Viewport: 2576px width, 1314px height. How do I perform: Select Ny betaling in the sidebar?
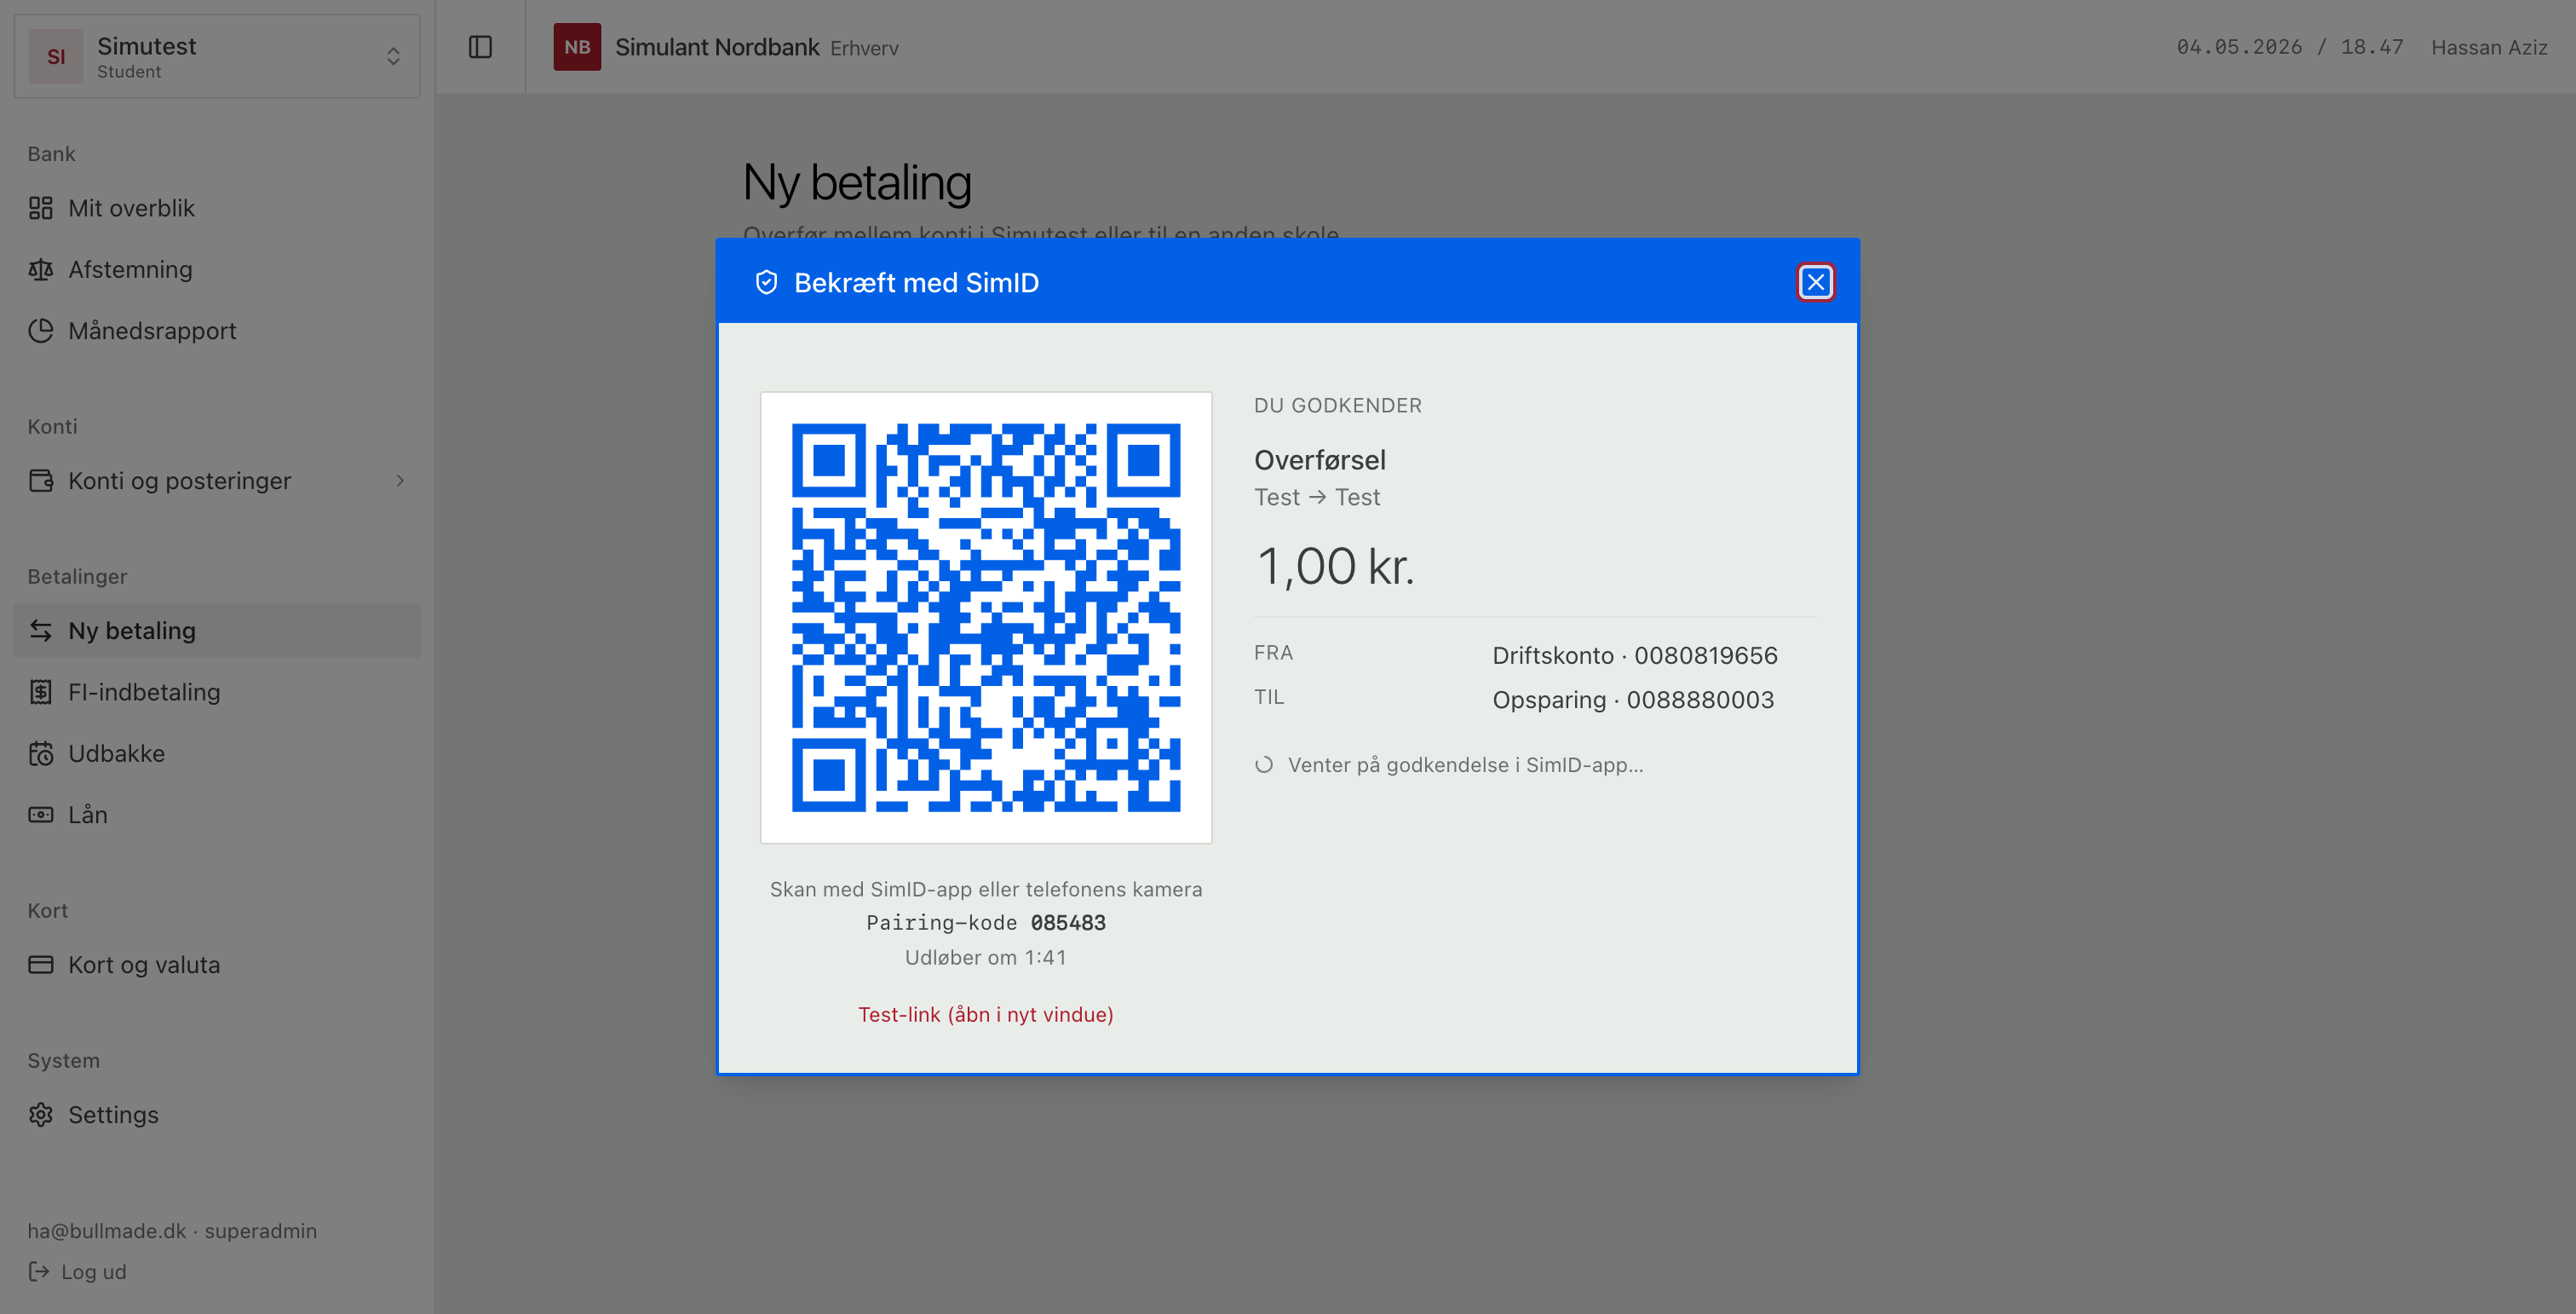[x=217, y=630]
